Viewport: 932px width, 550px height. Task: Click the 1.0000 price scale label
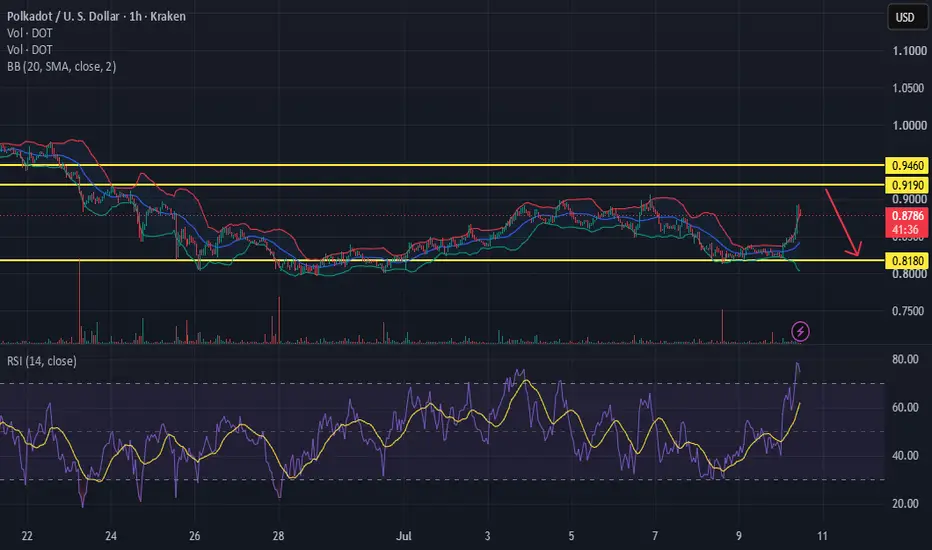coord(909,125)
